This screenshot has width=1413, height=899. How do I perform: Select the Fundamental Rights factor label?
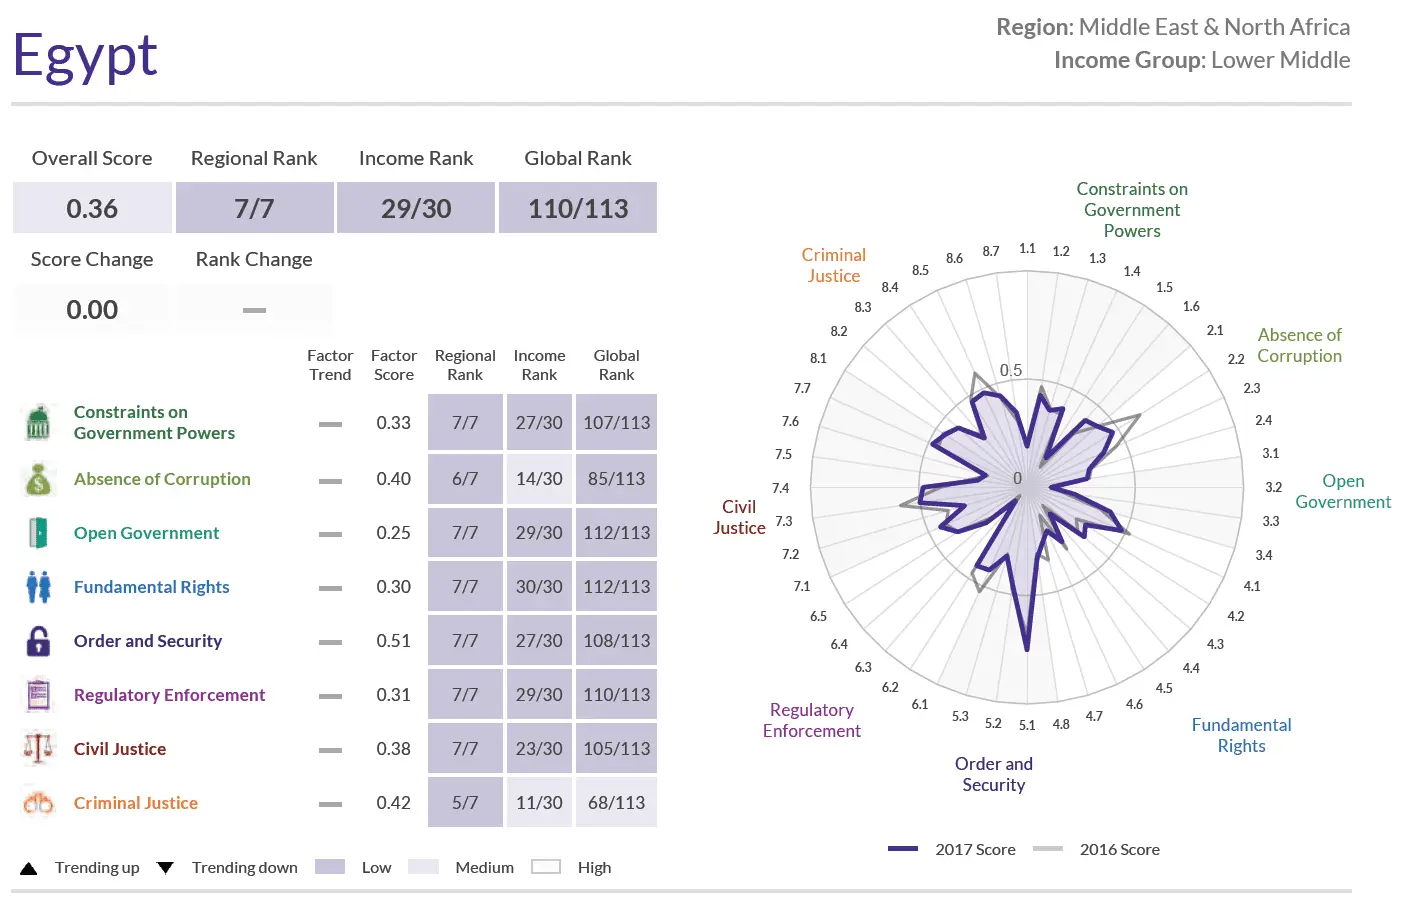click(x=151, y=587)
